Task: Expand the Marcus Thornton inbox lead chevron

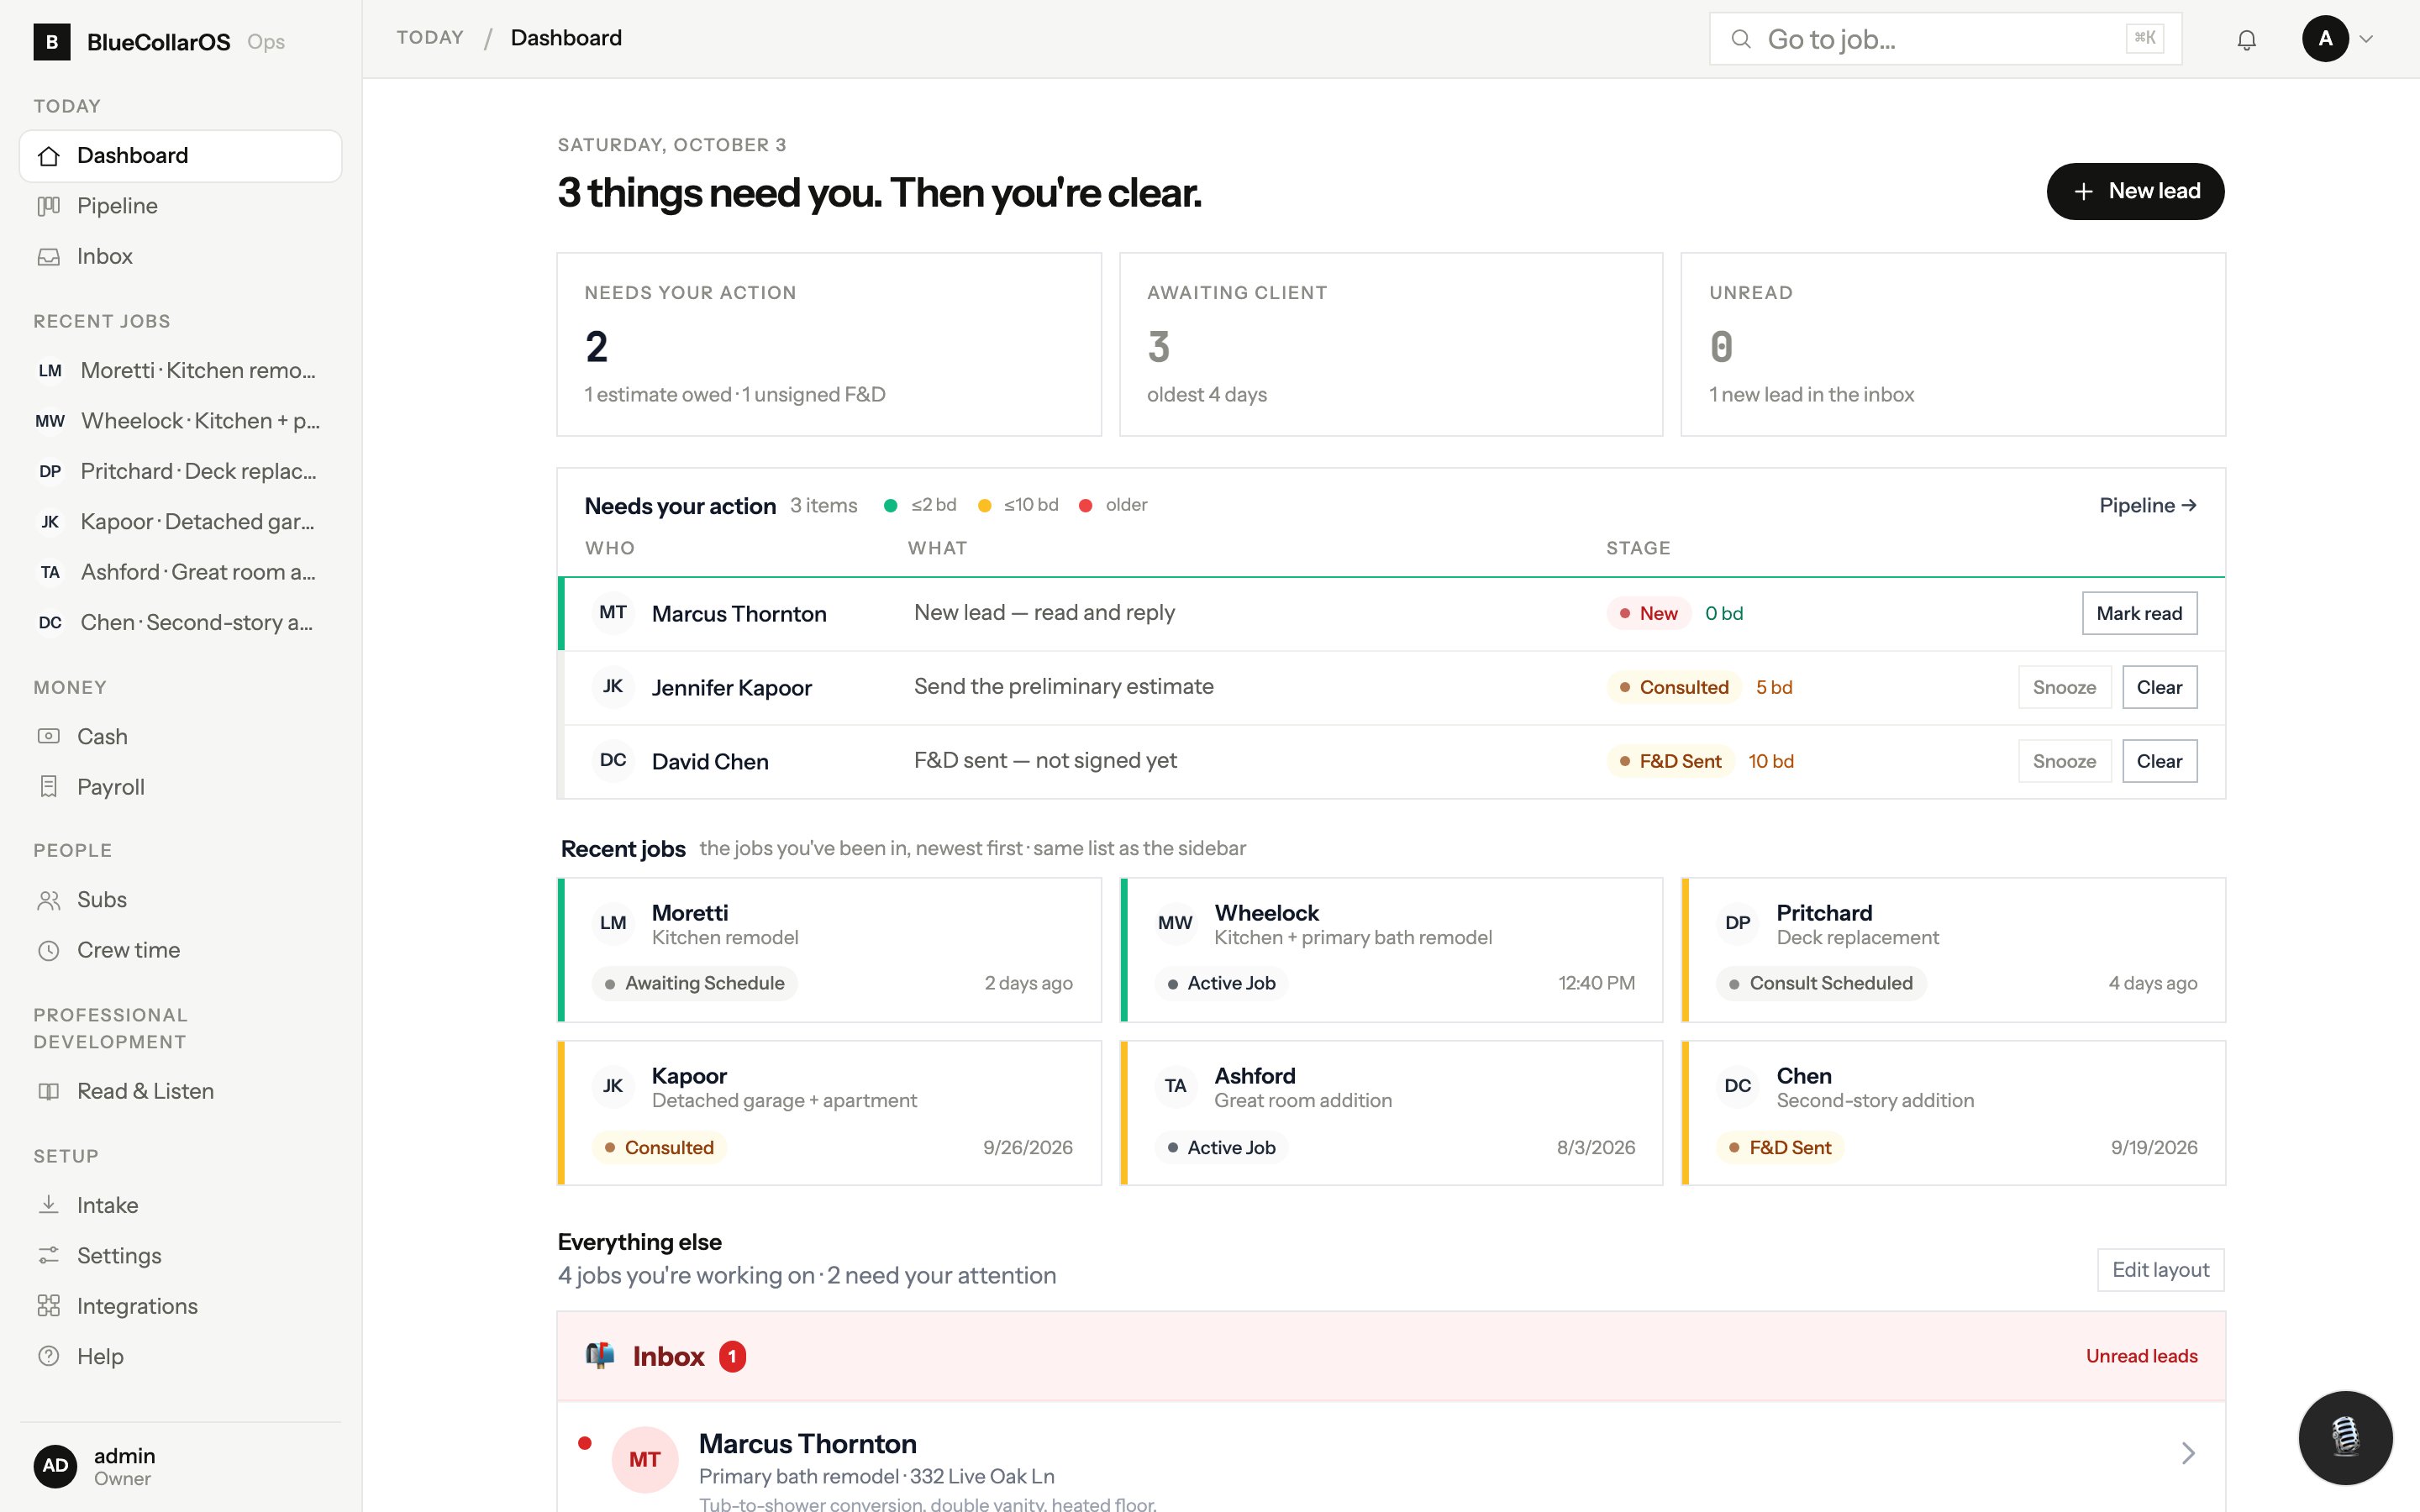Action: pos(2188,1453)
